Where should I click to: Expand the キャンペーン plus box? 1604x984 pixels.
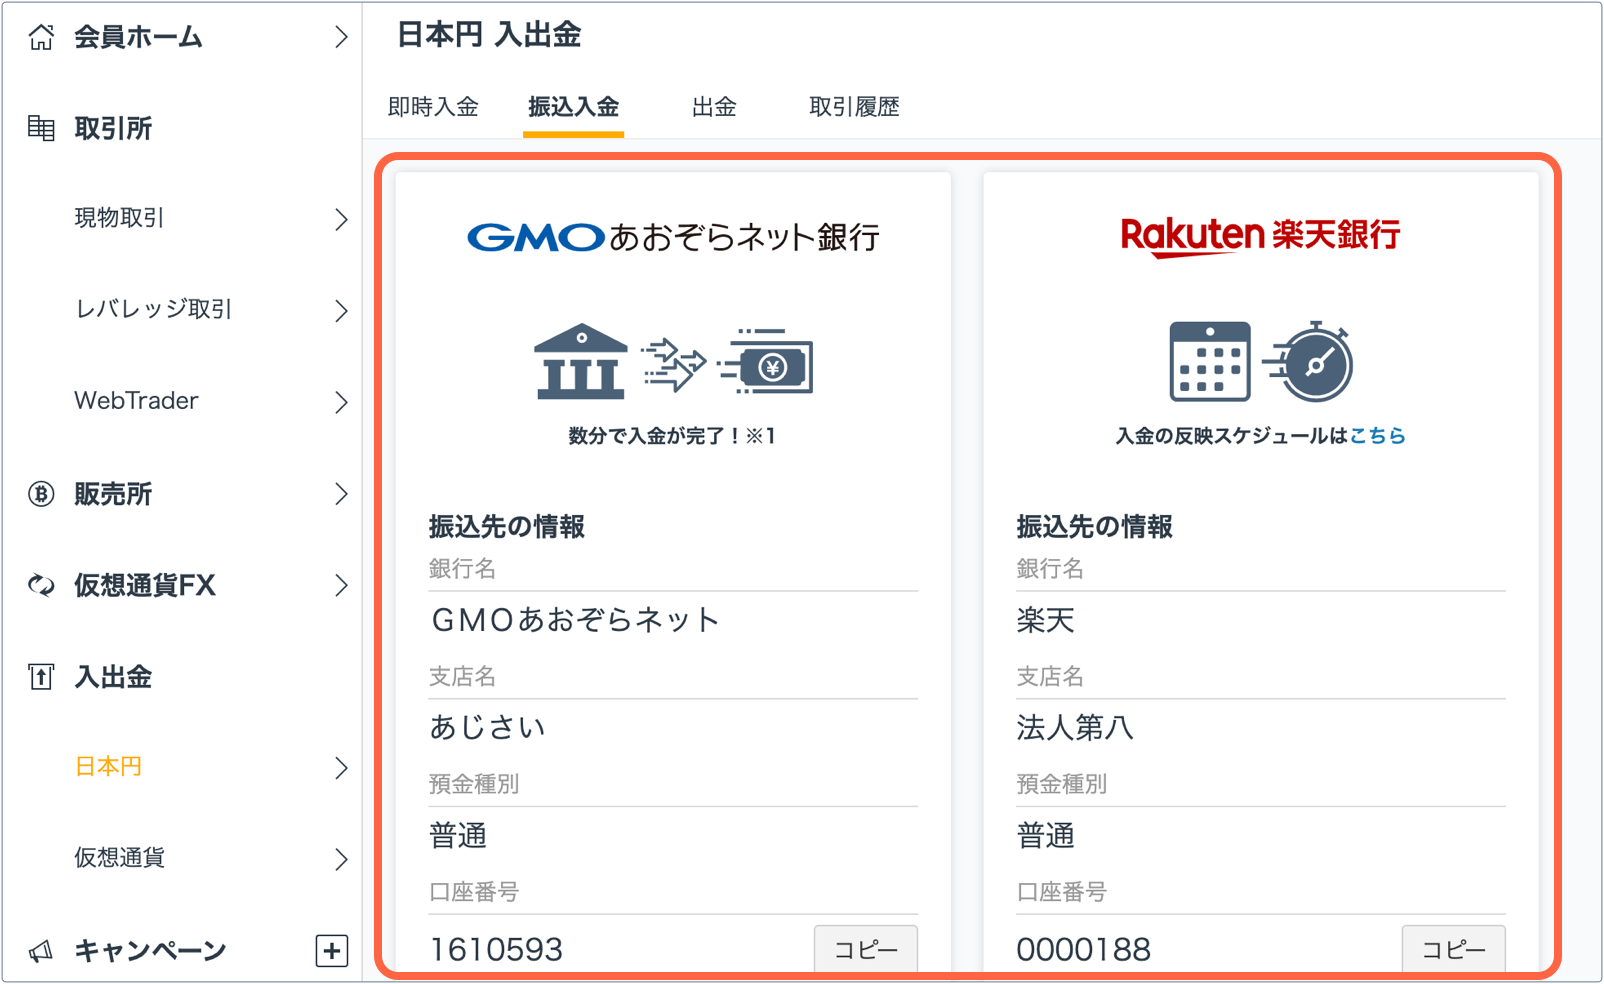[x=332, y=950]
